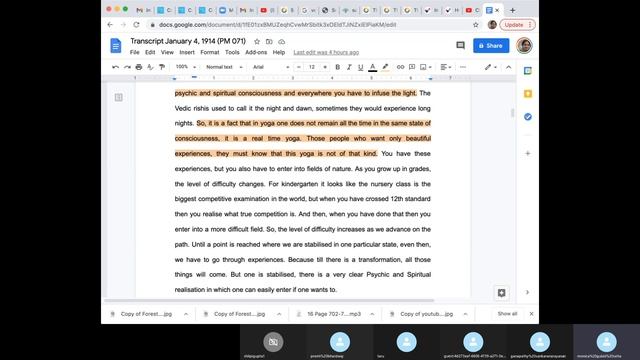Open the Editing mode pencil dropdown

490,67
